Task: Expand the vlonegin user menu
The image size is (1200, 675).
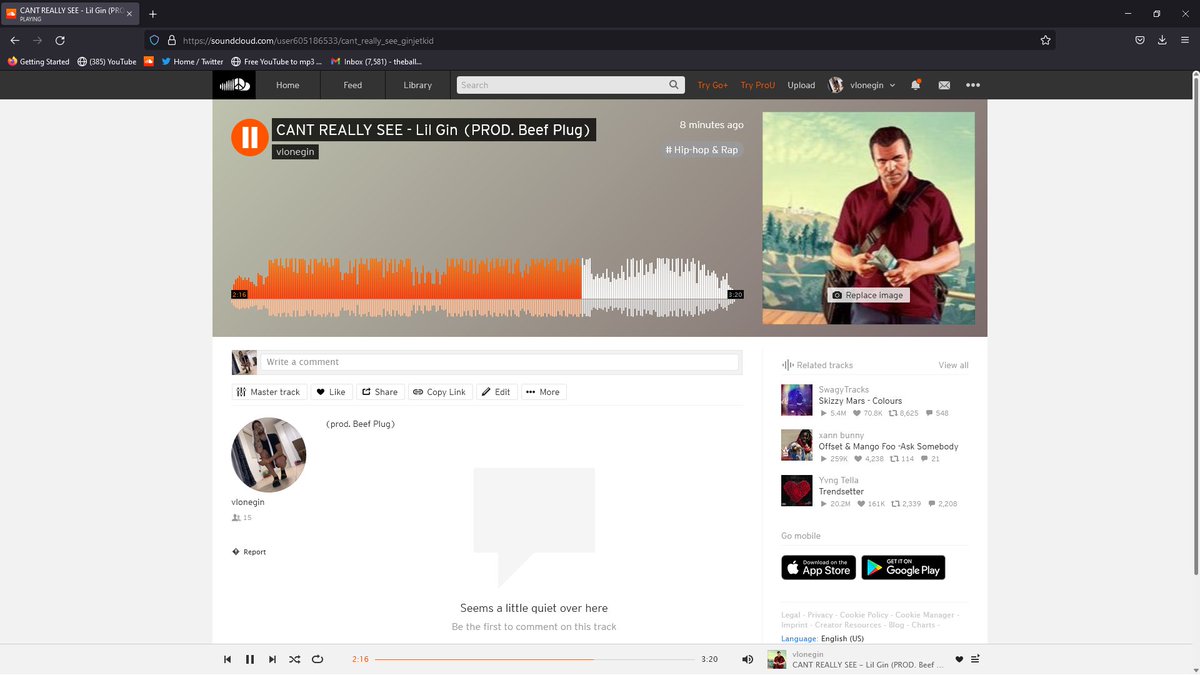Action: 862,85
